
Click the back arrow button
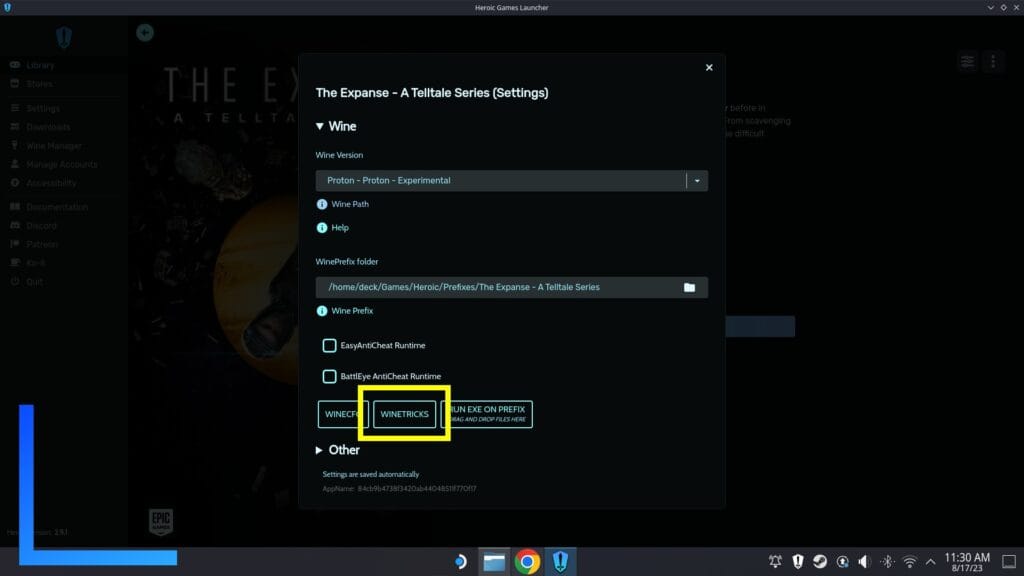[x=145, y=33]
